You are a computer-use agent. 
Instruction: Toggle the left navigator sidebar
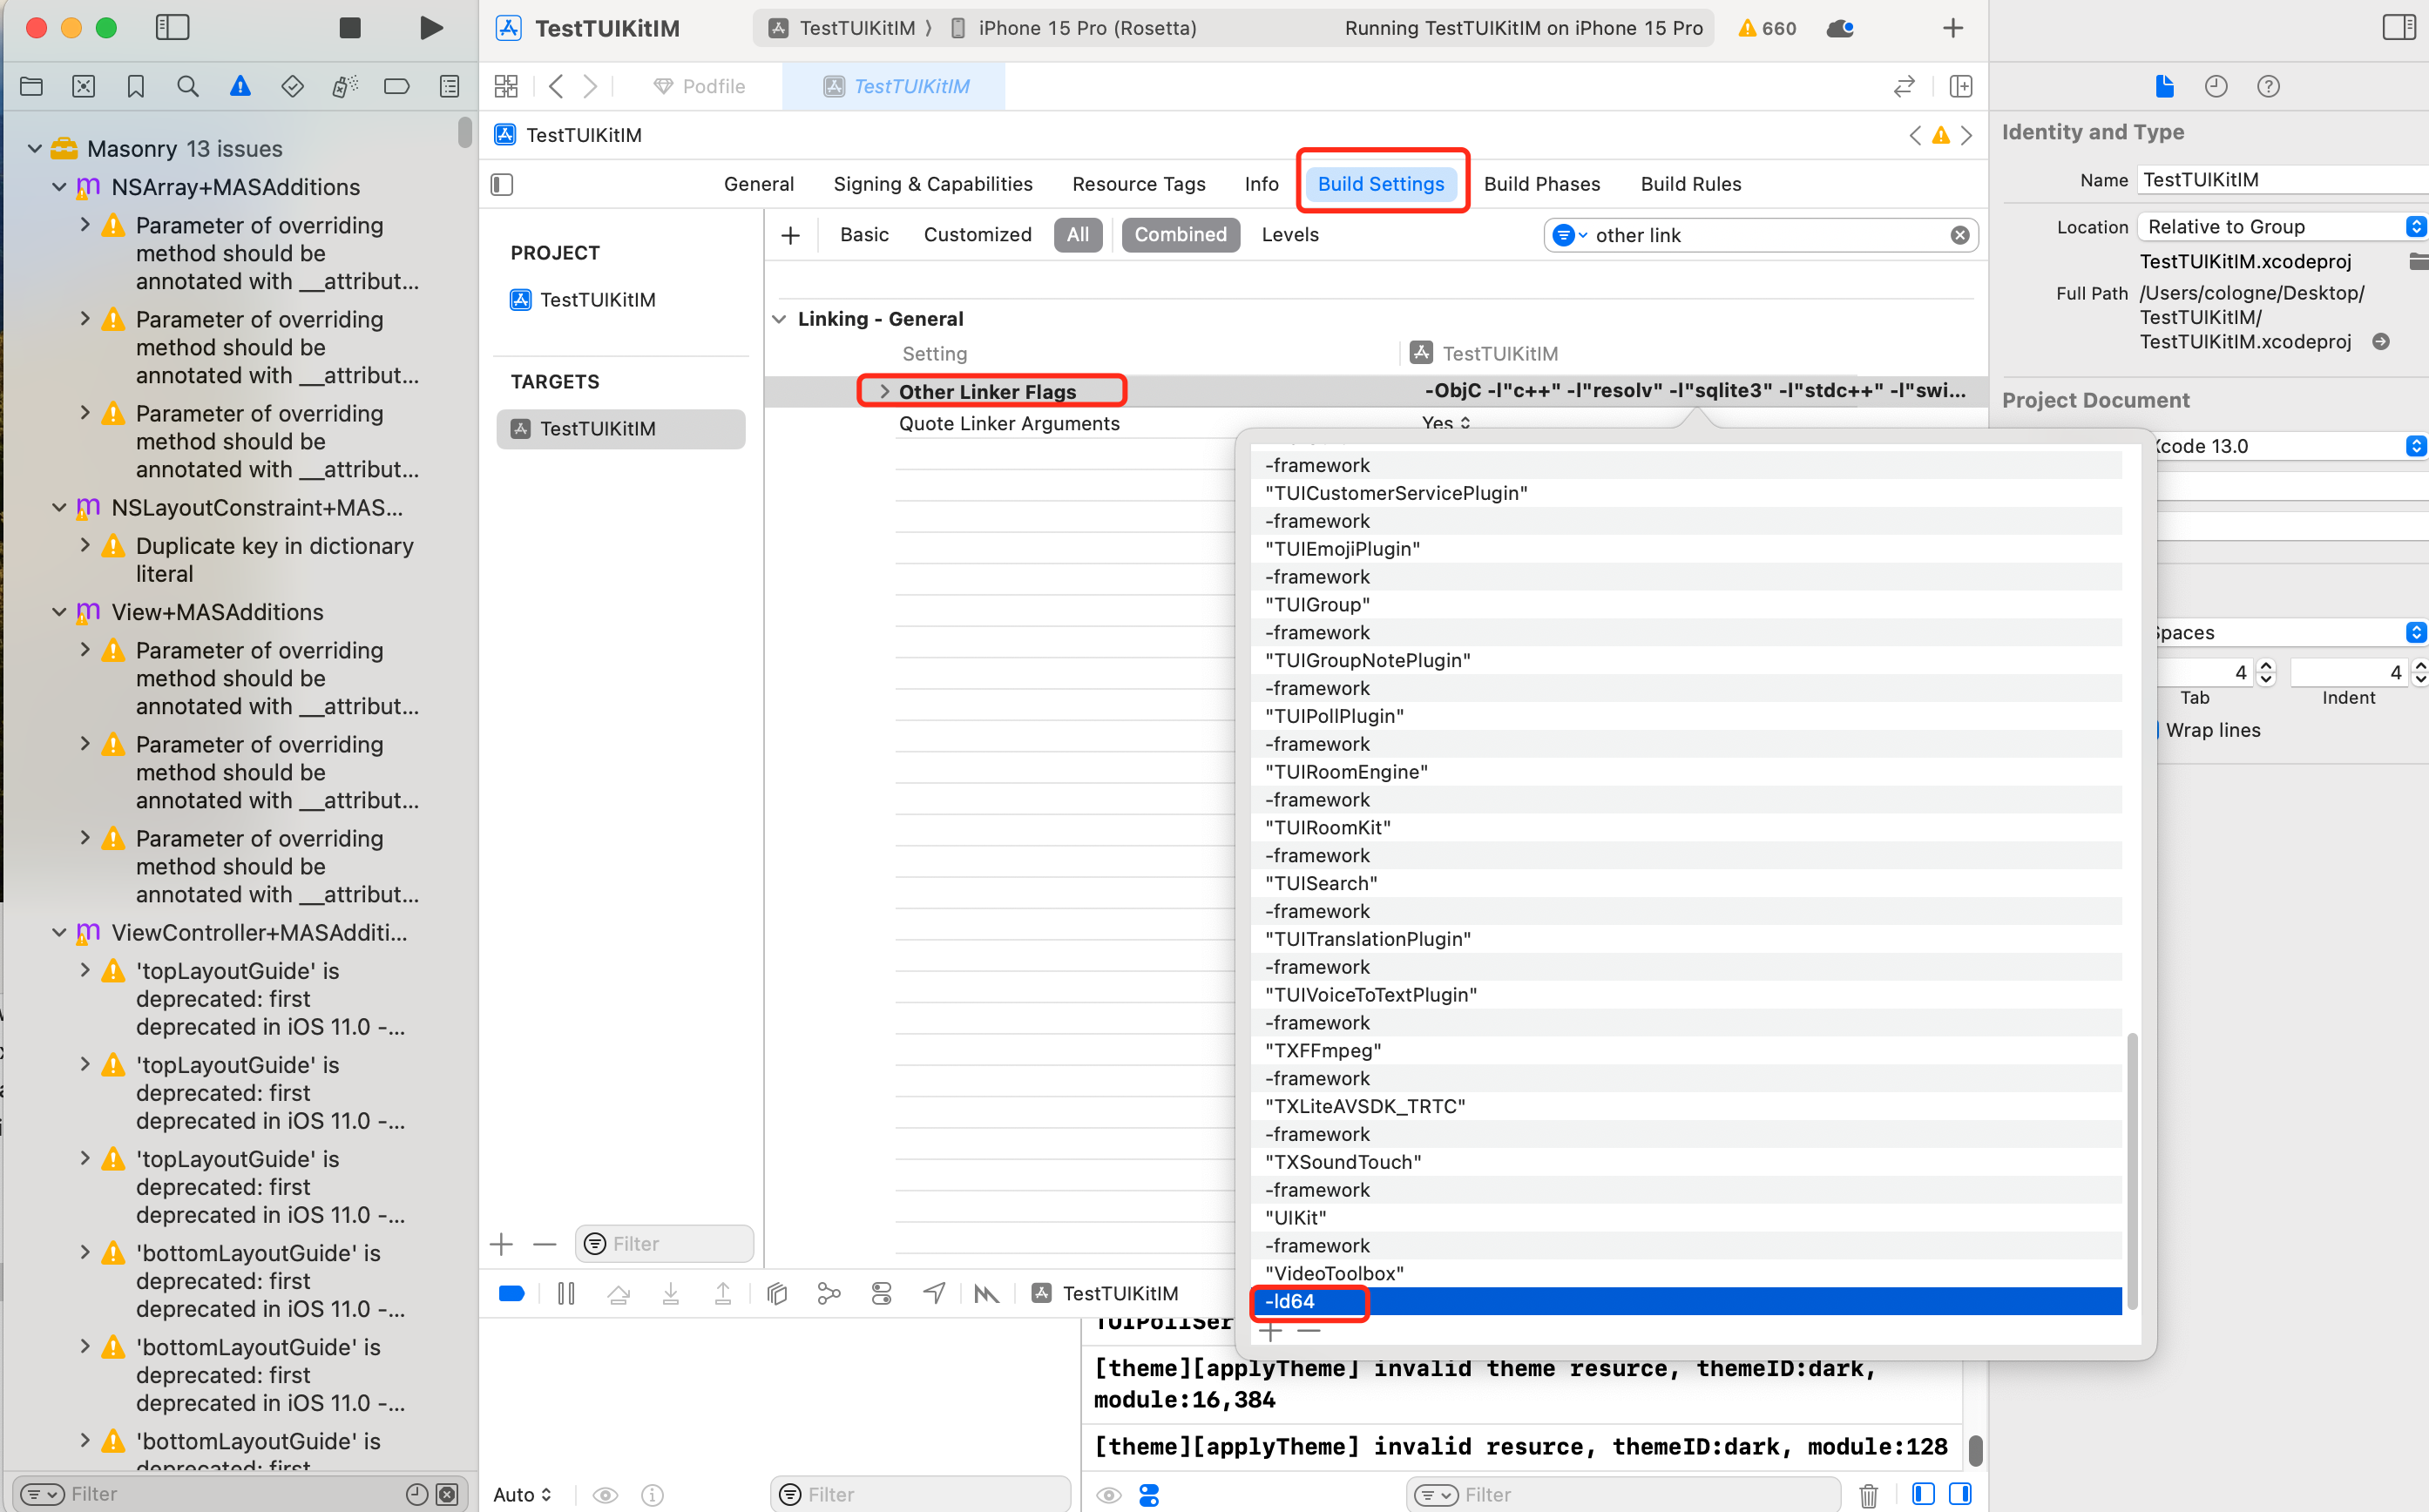(x=172, y=28)
